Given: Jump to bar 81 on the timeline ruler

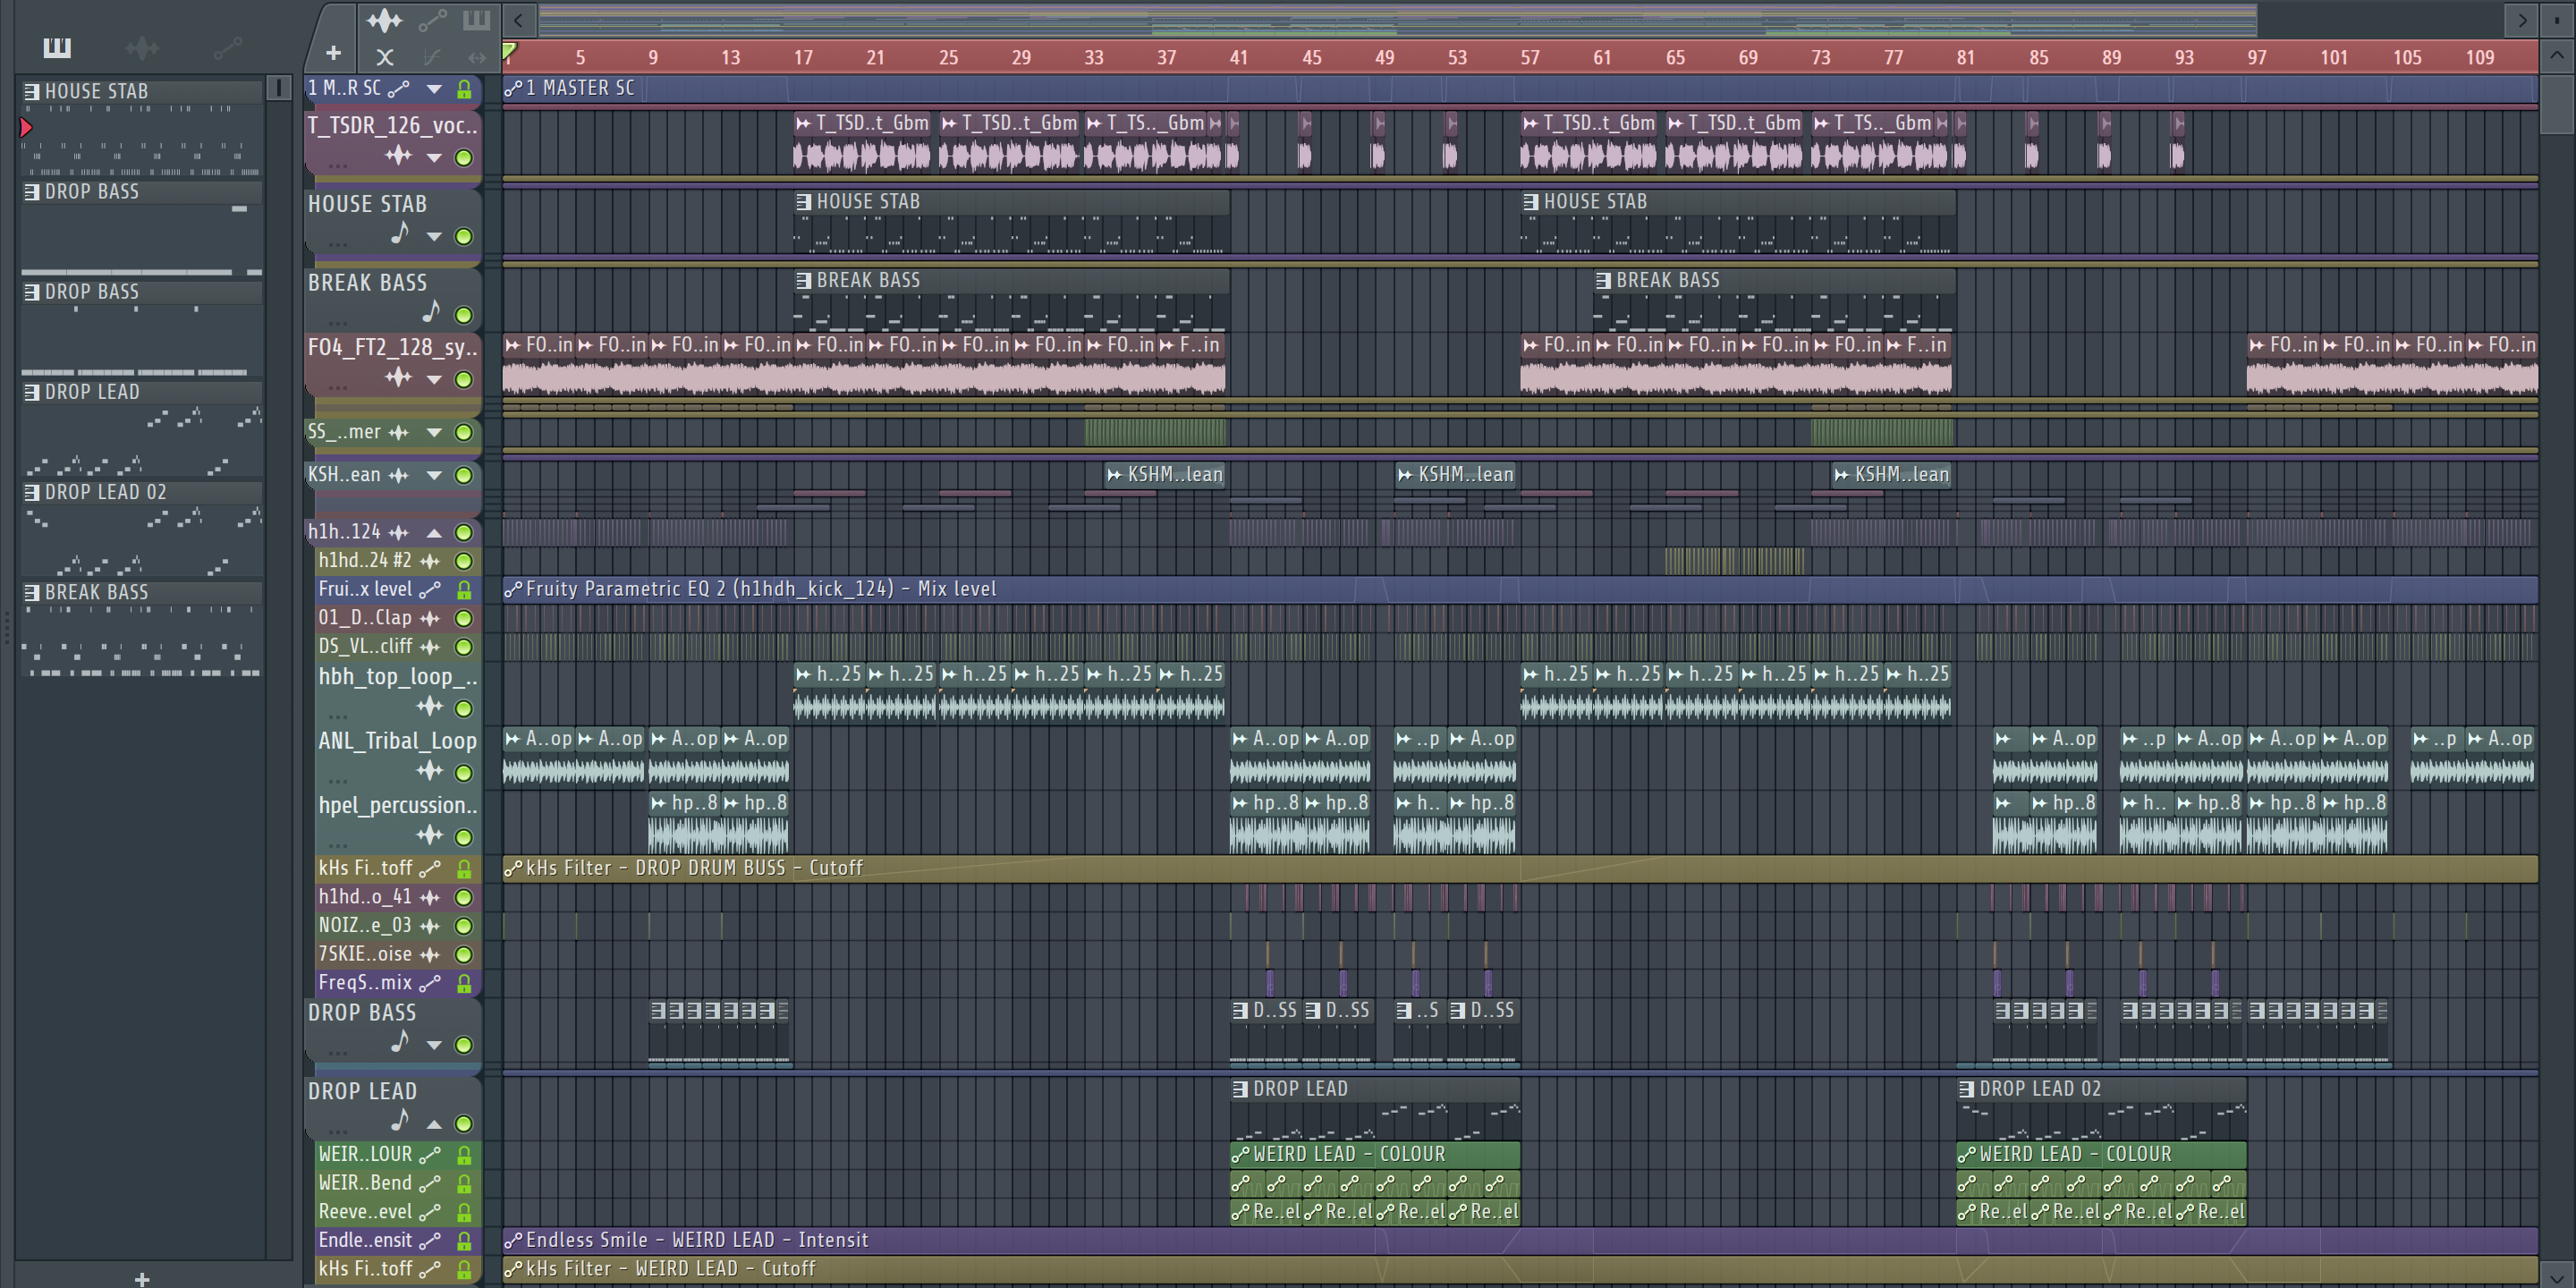Looking at the screenshot, I should (1966, 58).
